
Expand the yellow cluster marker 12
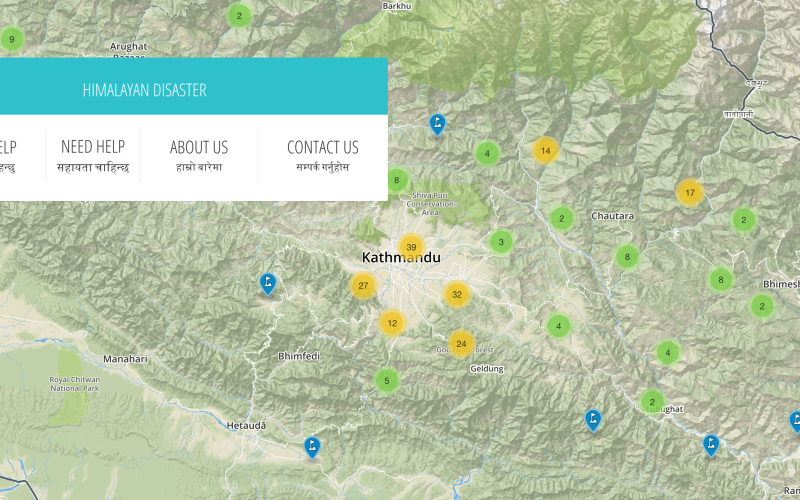392,323
